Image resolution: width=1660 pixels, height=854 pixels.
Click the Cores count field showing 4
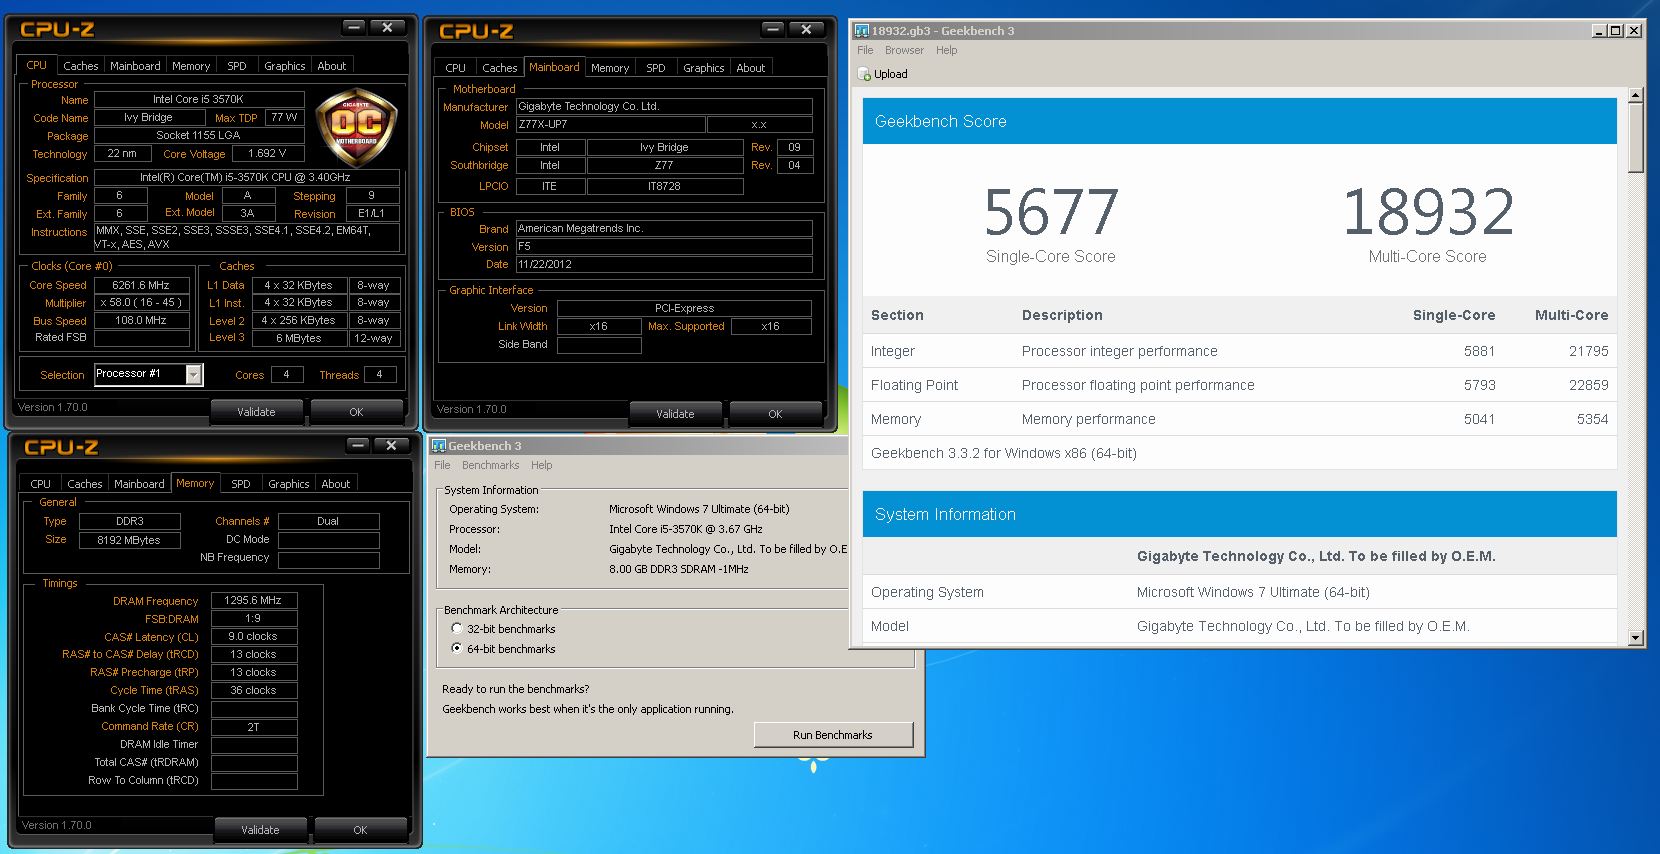(x=286, y=375)
